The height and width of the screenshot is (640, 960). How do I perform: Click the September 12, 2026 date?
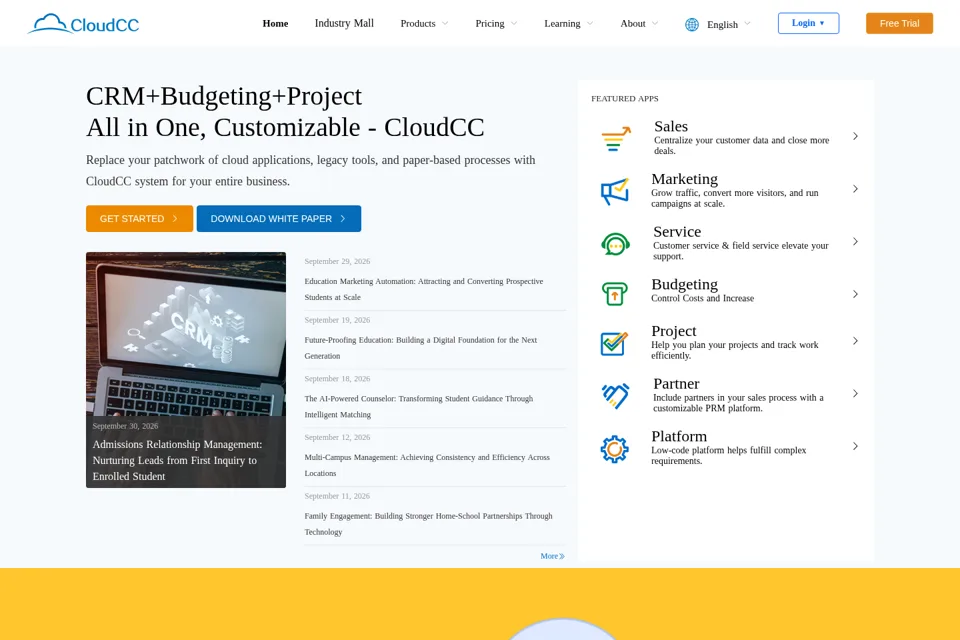[337, 437]
